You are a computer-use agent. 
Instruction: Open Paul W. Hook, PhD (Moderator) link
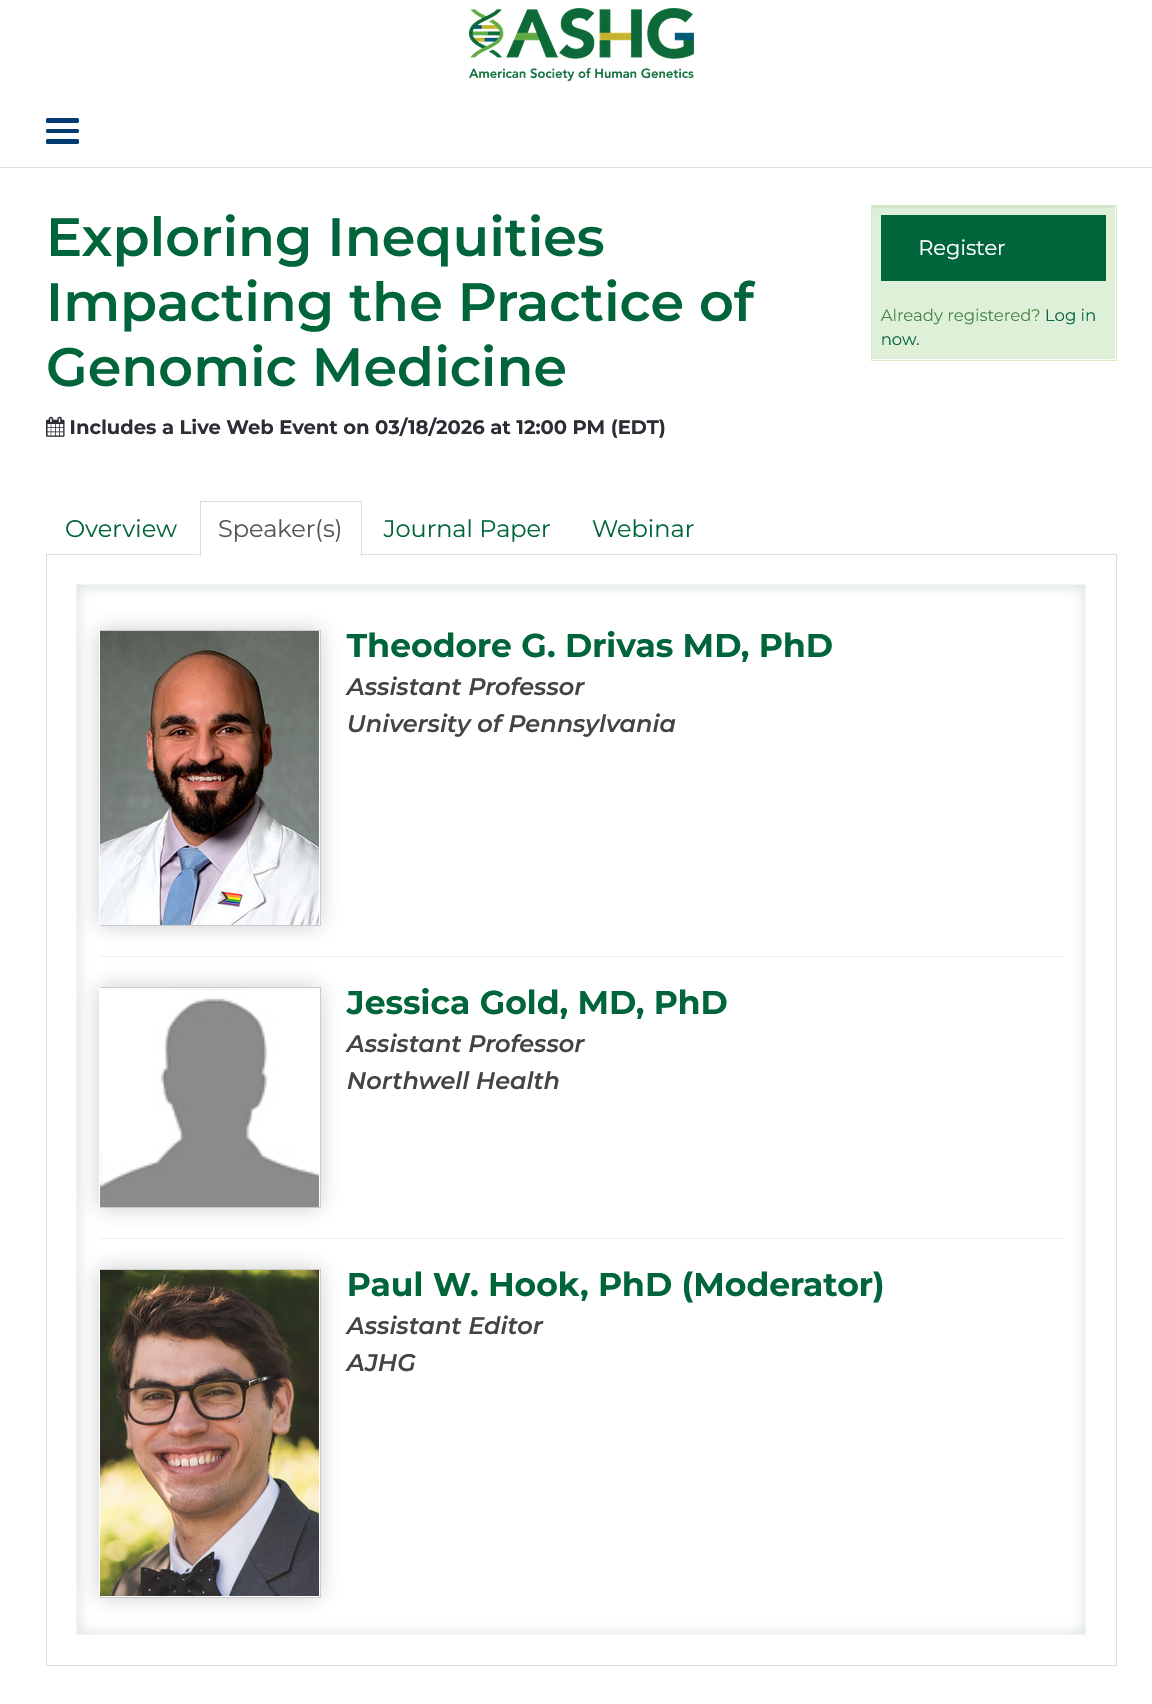point(615,1285)
